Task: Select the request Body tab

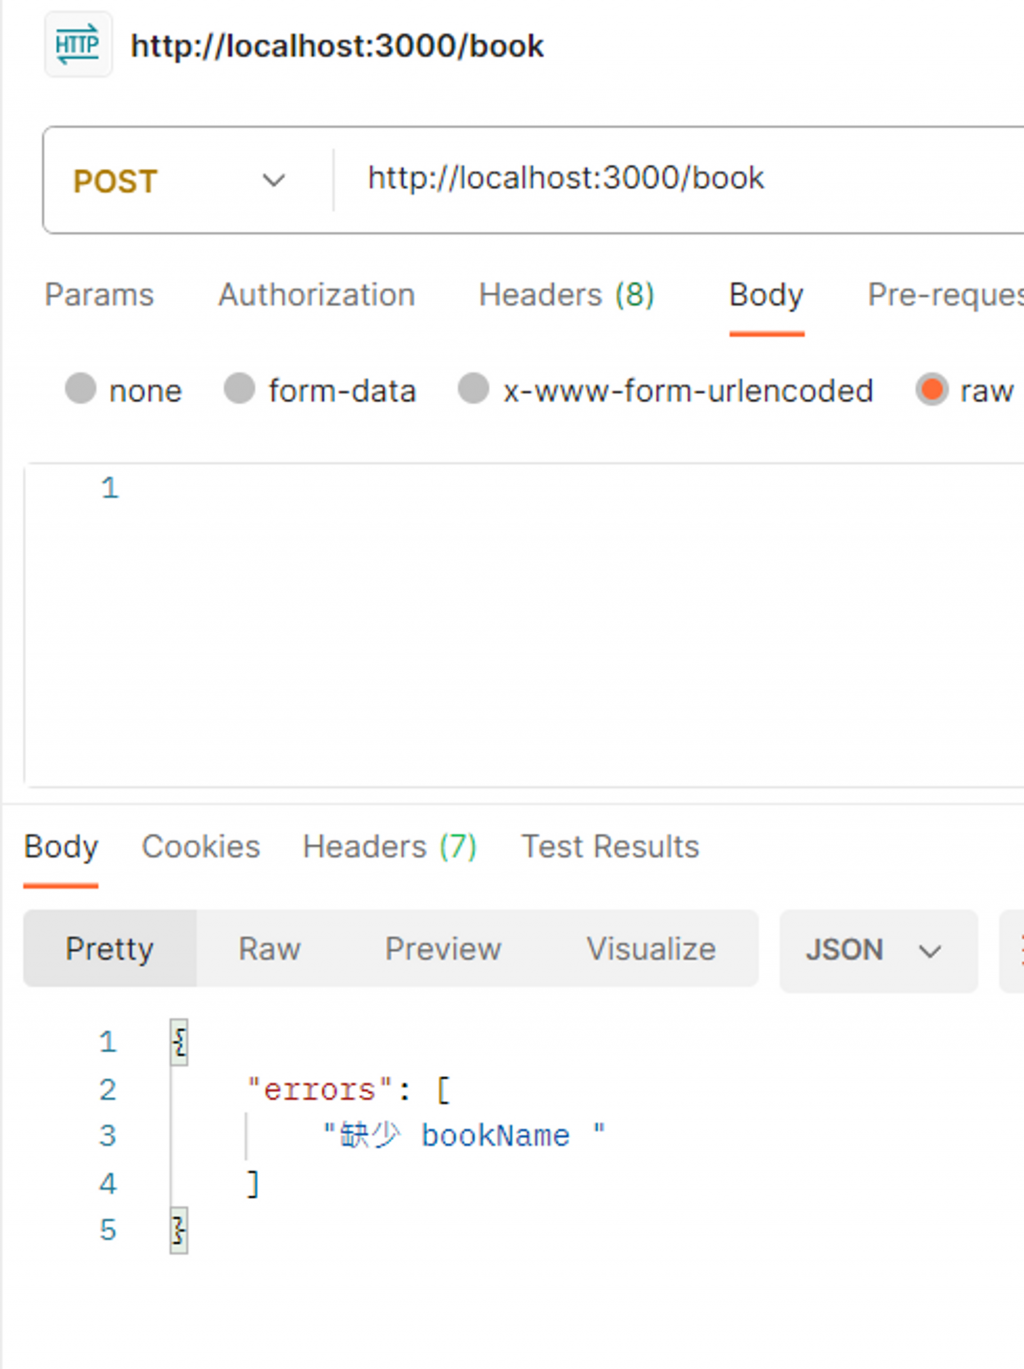Action: pos(766,295)
